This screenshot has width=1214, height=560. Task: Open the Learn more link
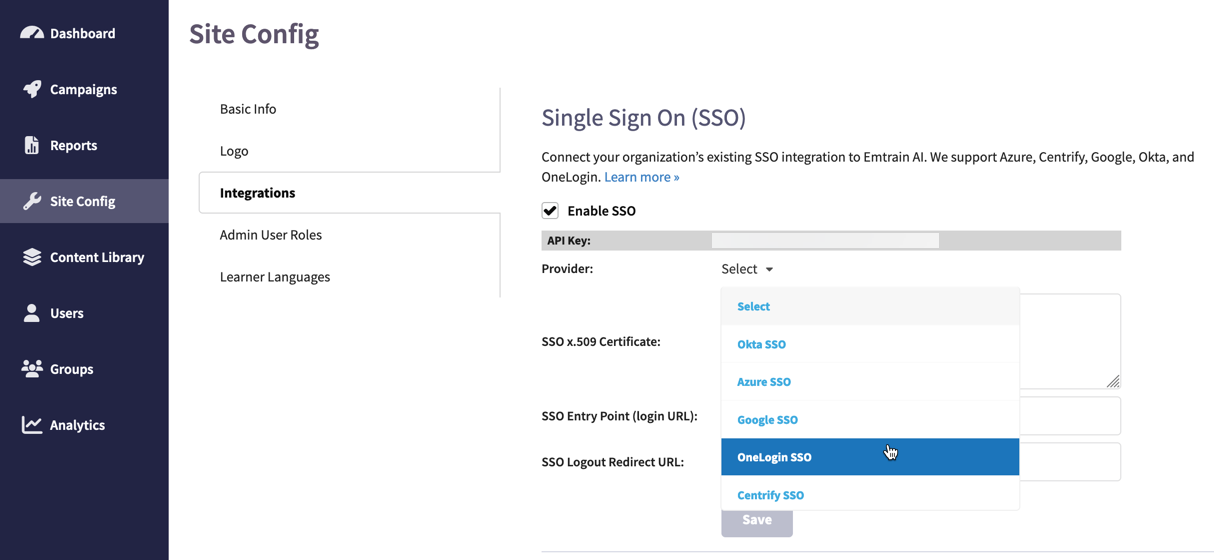(642, 177)
